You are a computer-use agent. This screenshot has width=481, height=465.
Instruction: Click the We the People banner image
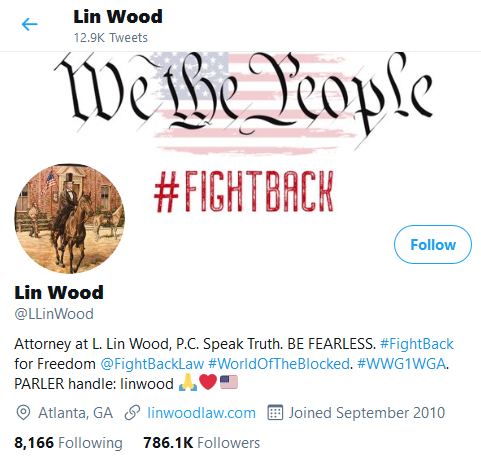241,133
